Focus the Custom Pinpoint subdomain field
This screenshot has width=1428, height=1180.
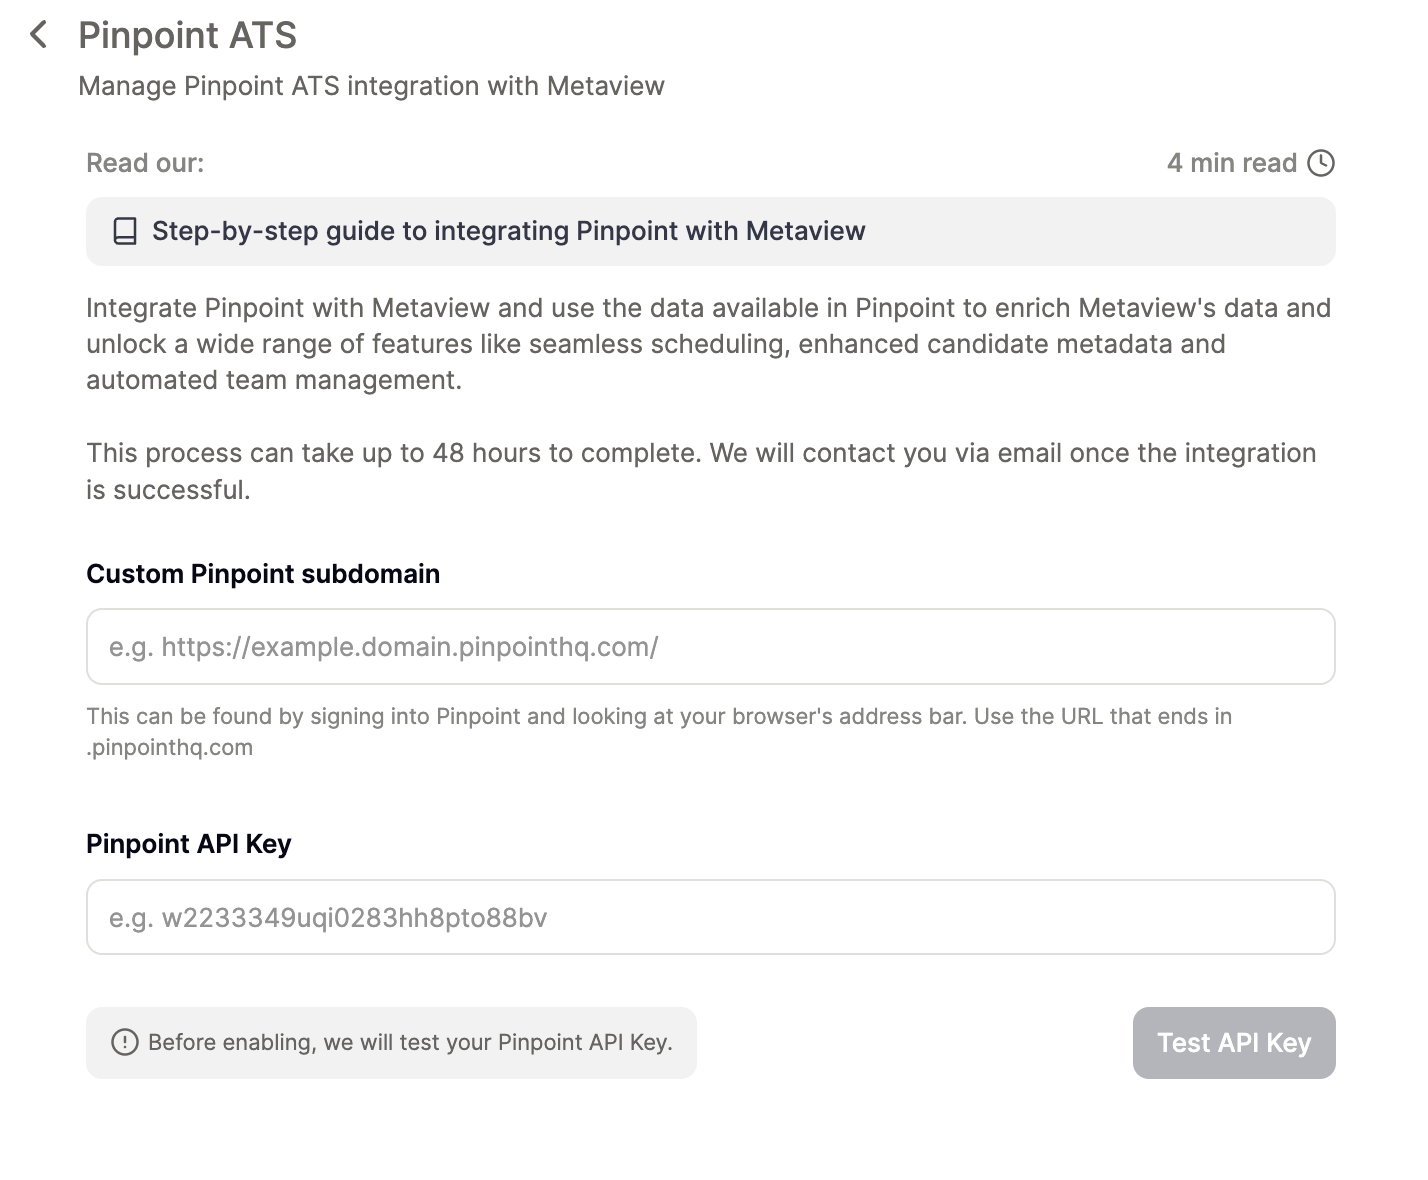click(x=710, y=647)
